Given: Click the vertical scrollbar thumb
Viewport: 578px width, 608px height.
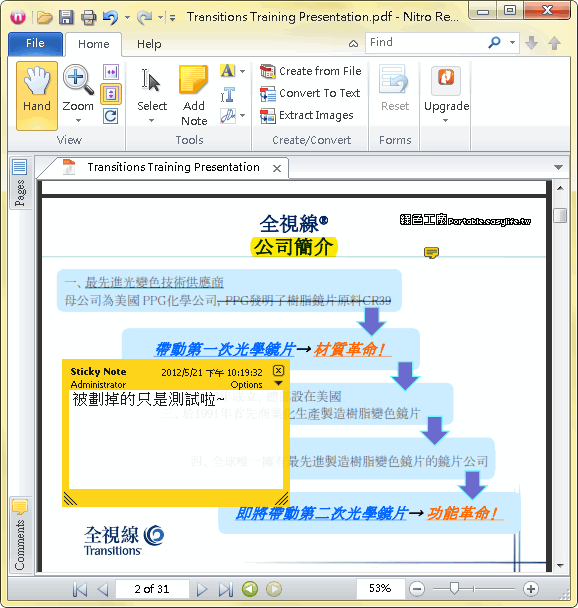Looking at the screenshot, I should coord(560,216).
